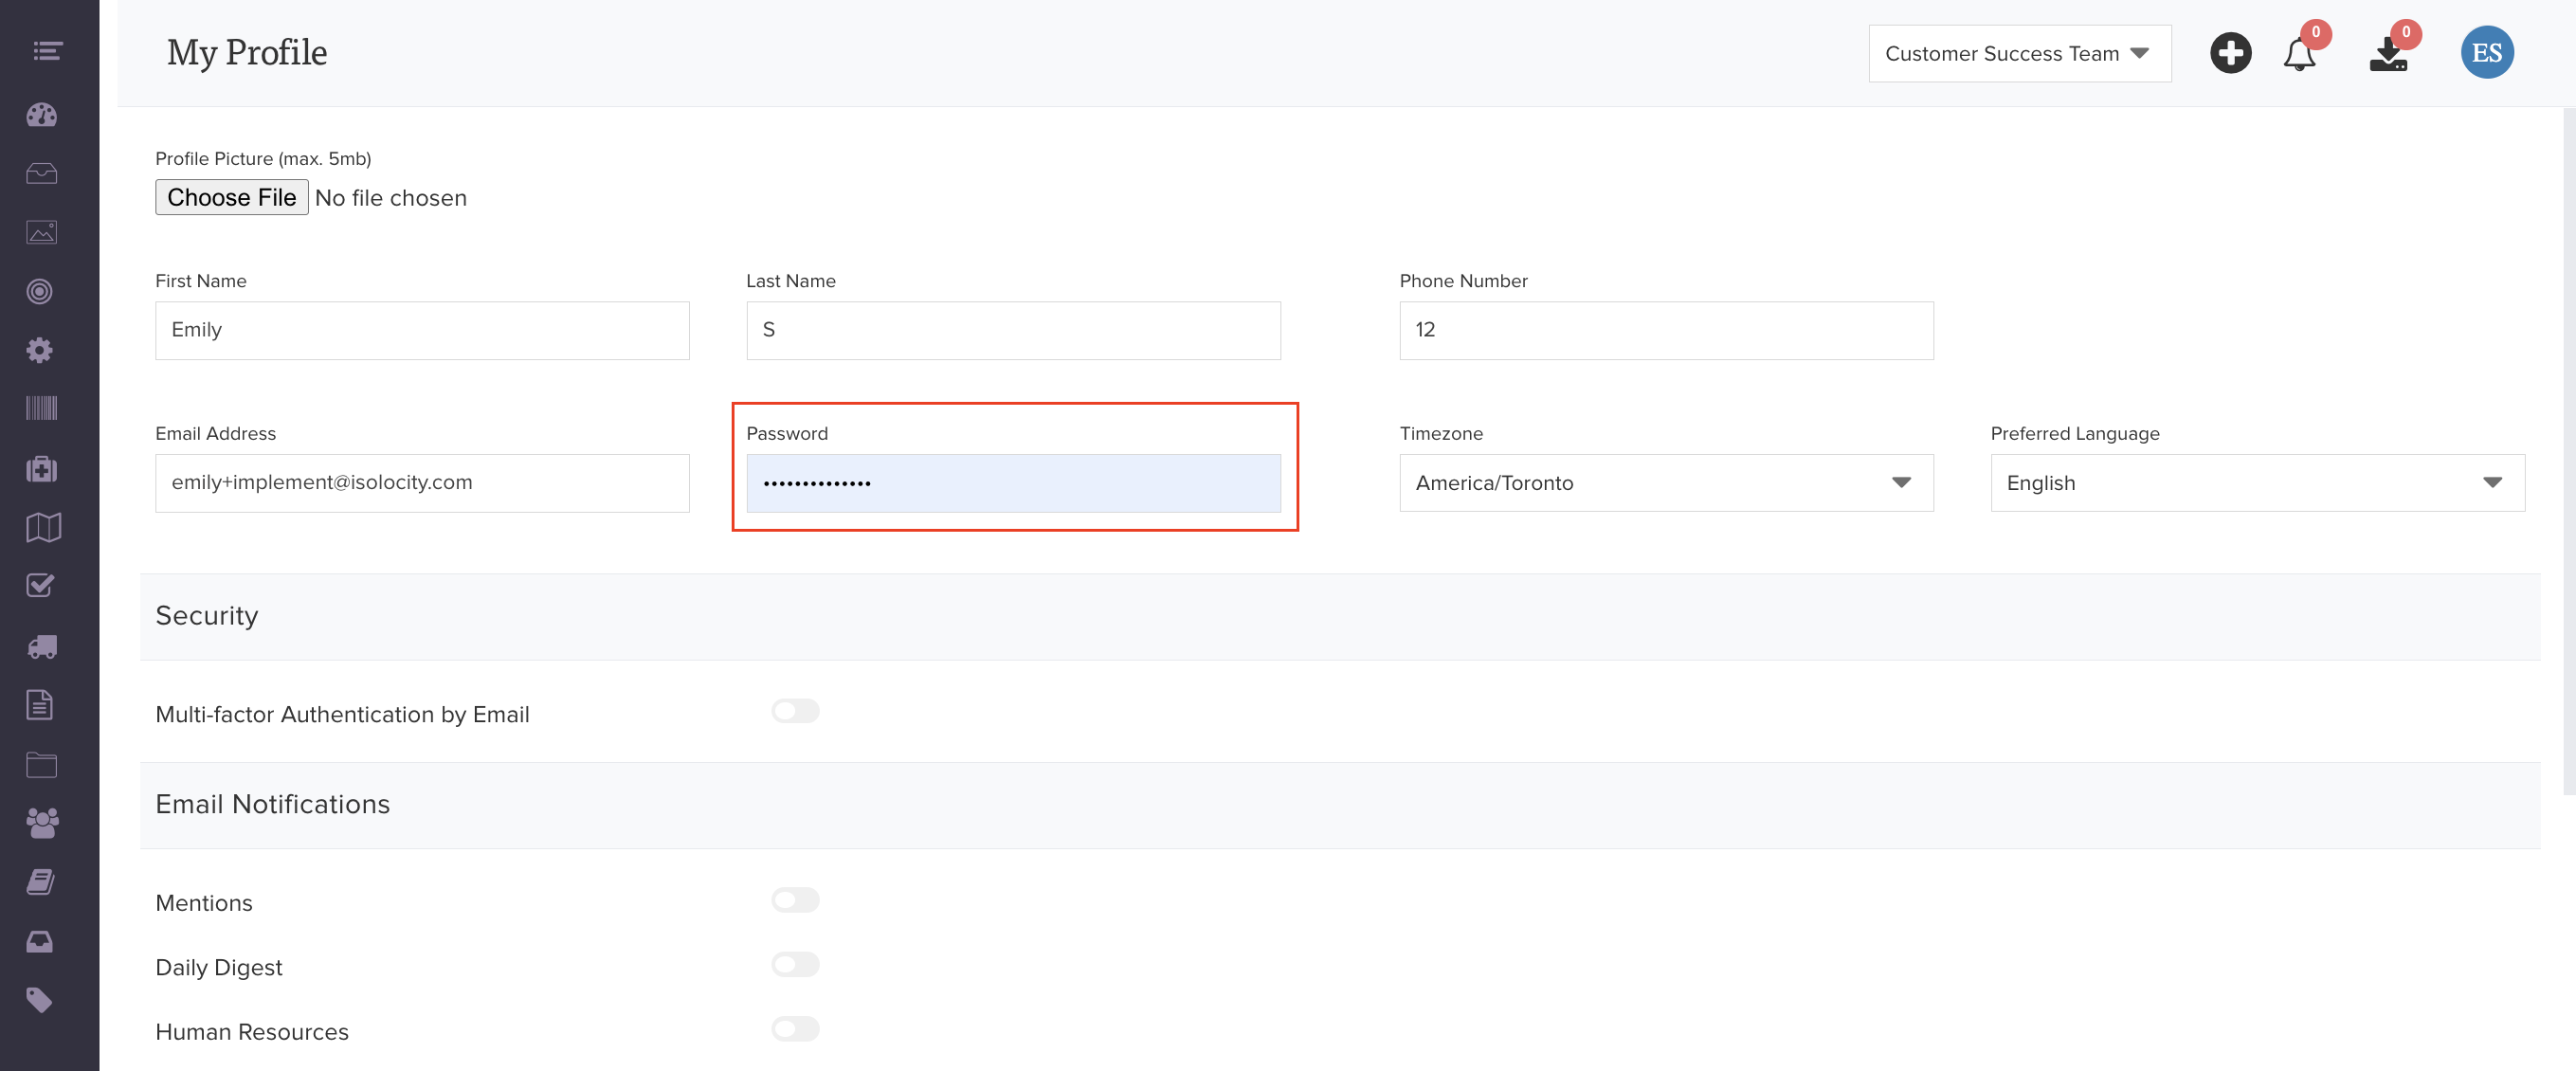Viewport: 2576px width, 1071px height.
Task: Click the notification bell icon
Action: (2299, 54)
